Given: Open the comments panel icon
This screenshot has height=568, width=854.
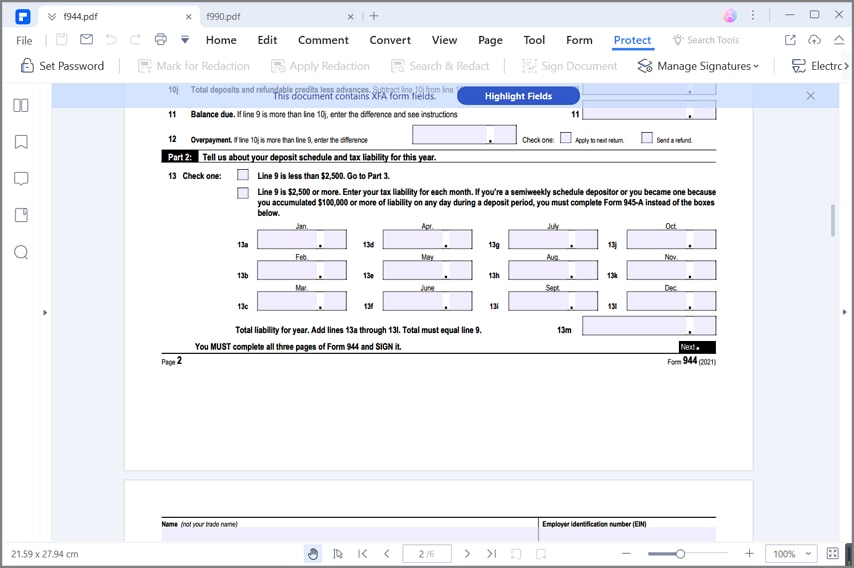Looking at the screenshot, I should pyautogui.click(x=21, y=179).
